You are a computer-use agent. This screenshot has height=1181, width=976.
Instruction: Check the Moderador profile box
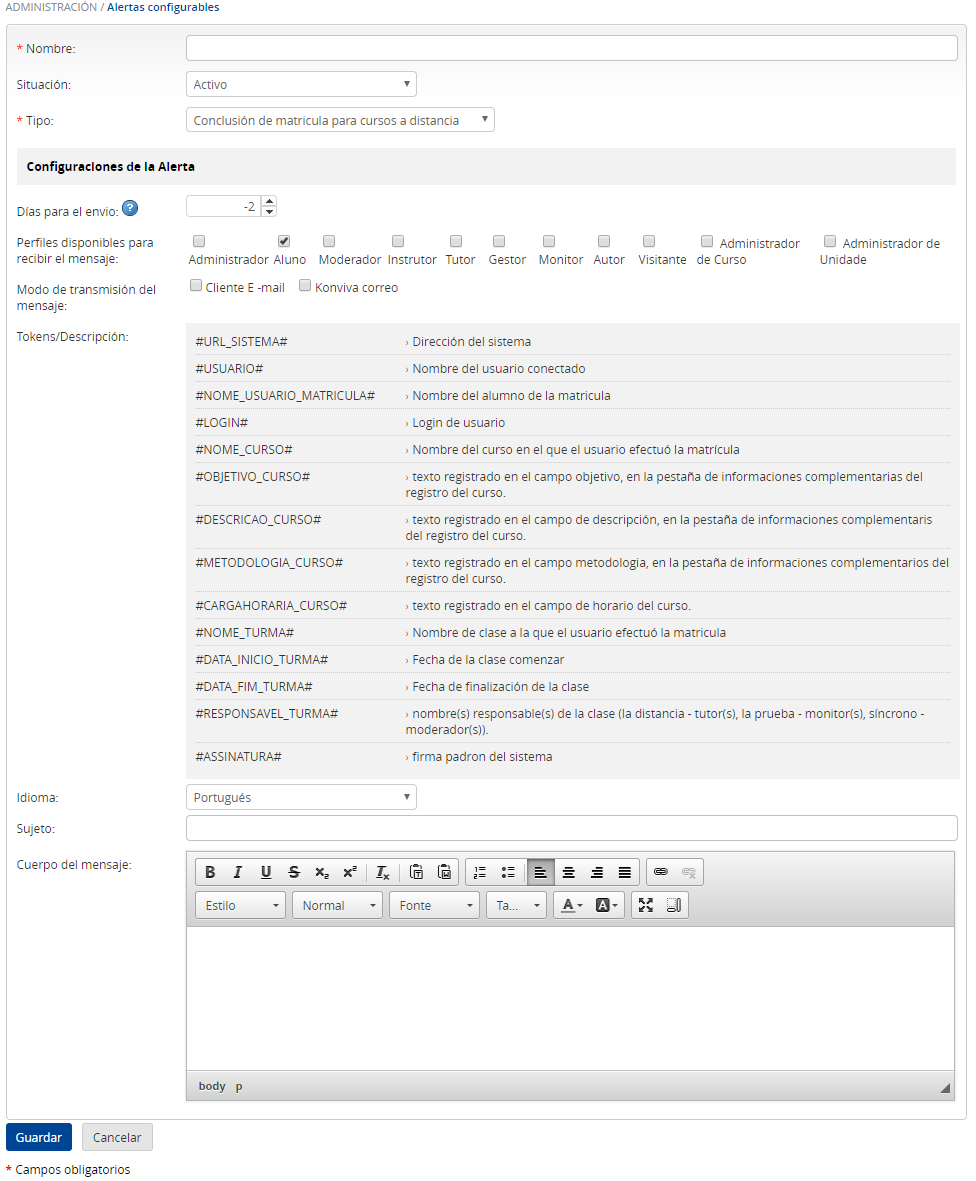click(x=329, y=241)
